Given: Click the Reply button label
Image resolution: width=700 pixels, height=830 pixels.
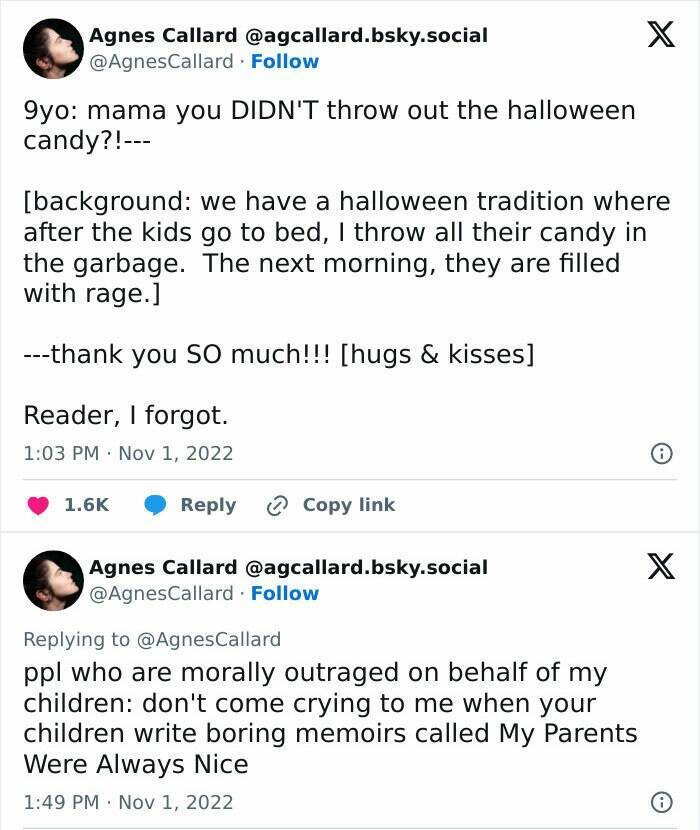Looking at the screenshot, I should click(x=208, y=505).
